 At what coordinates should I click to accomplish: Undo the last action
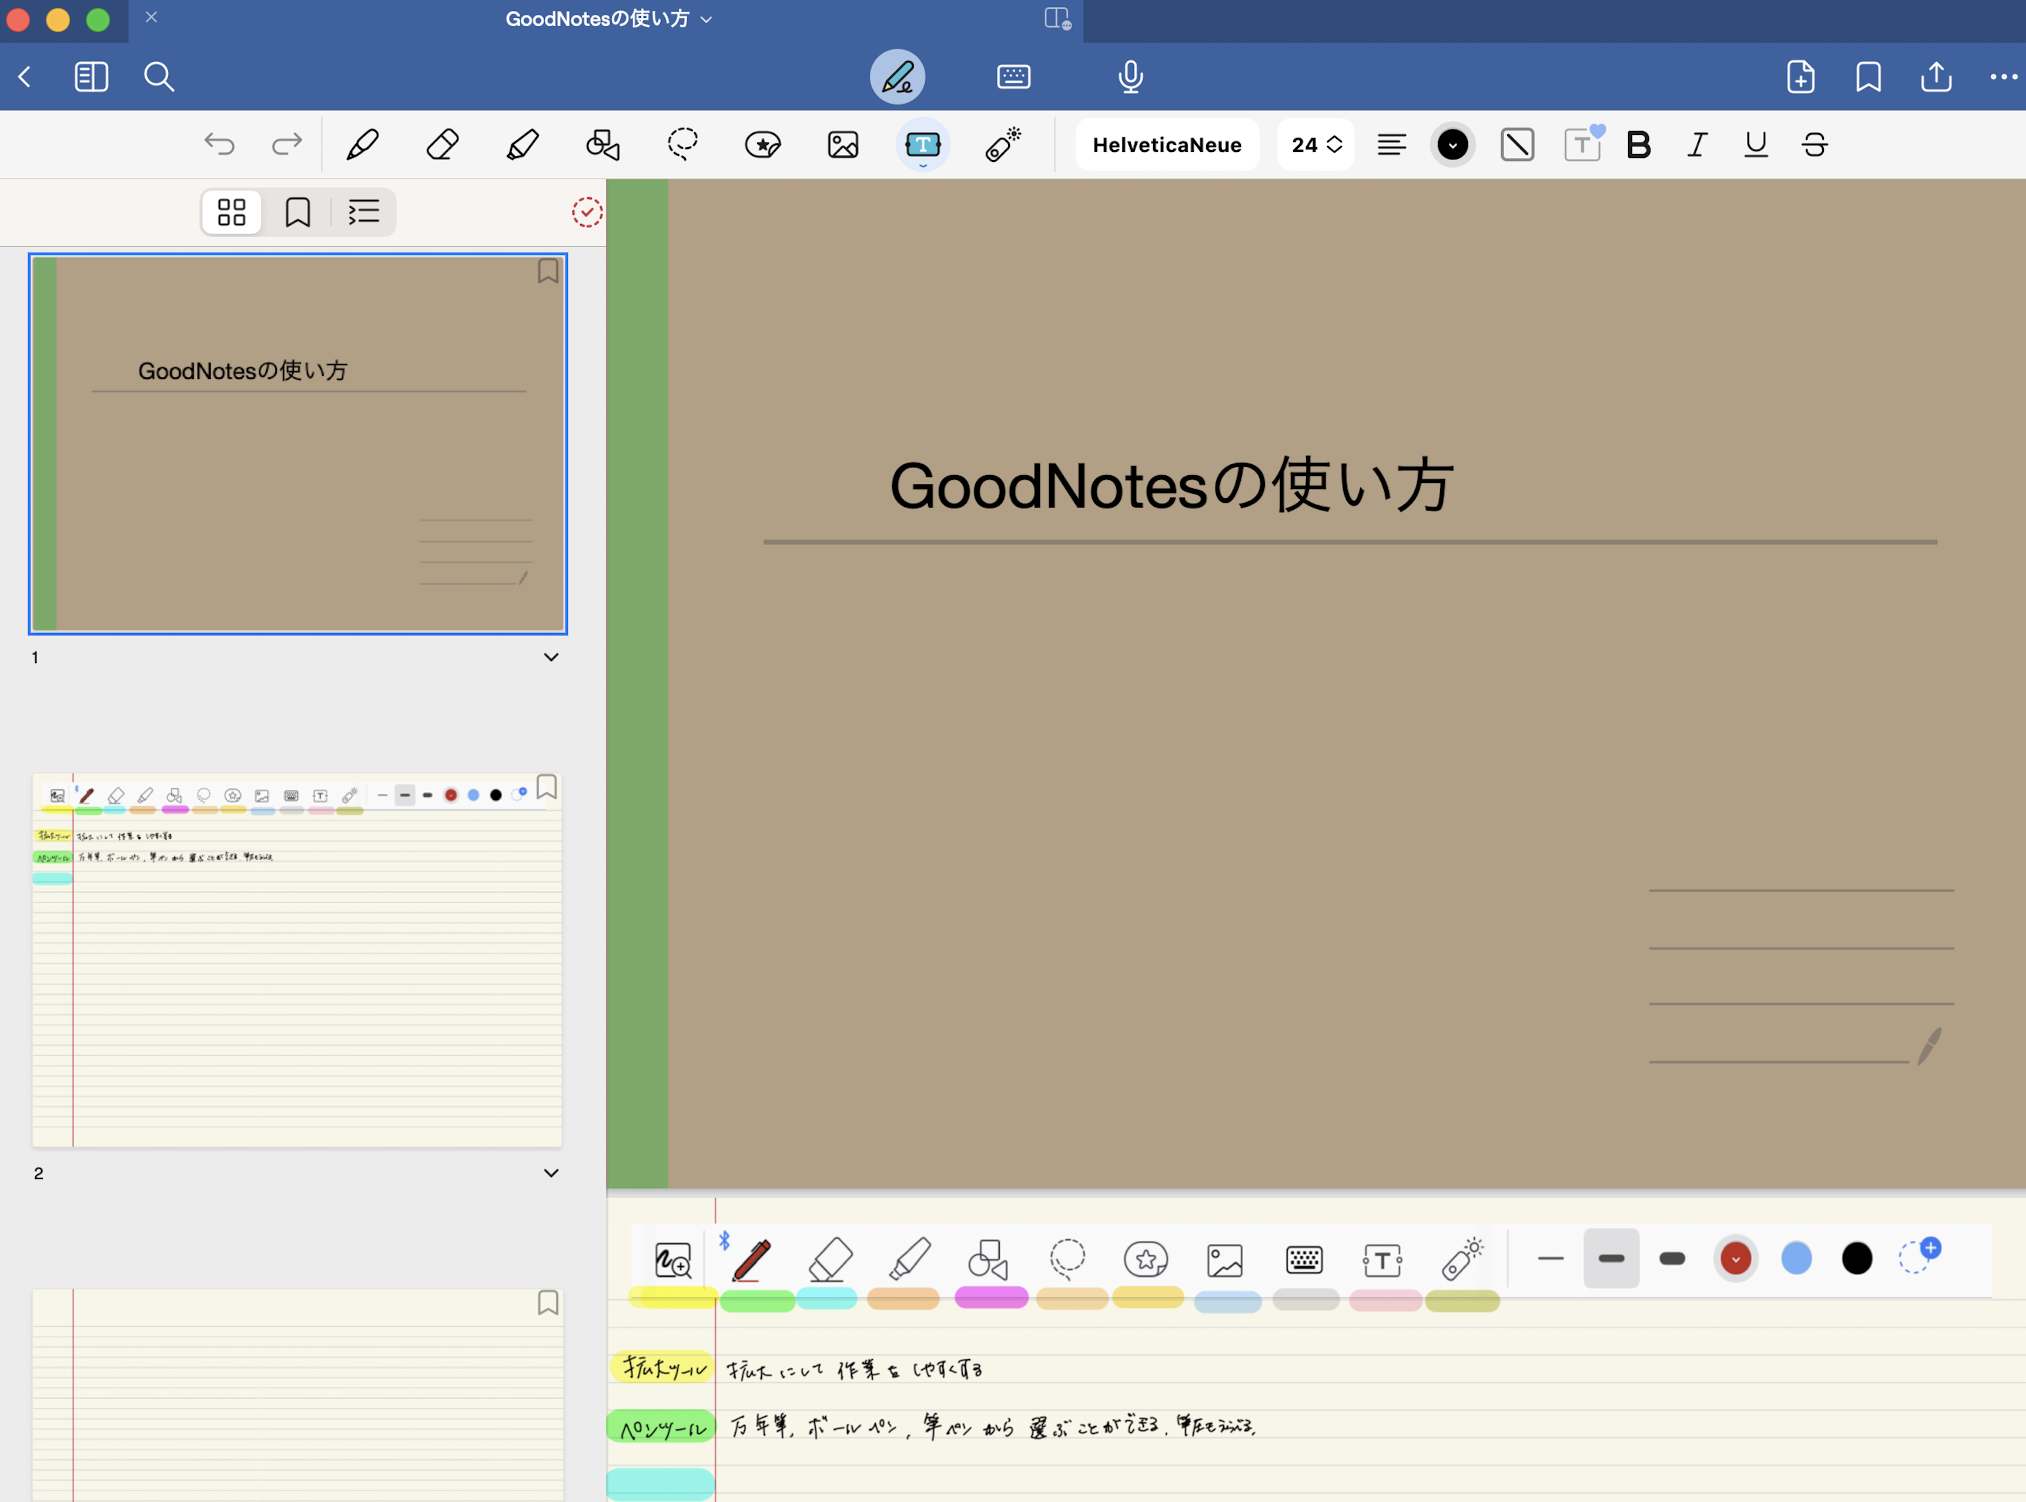pos(219,145)
